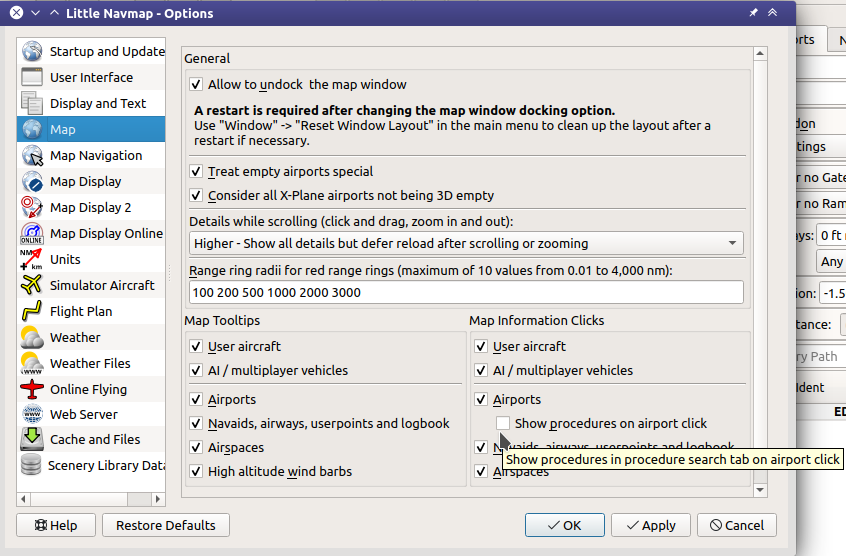Click the Cancel button

click(737, 525)
